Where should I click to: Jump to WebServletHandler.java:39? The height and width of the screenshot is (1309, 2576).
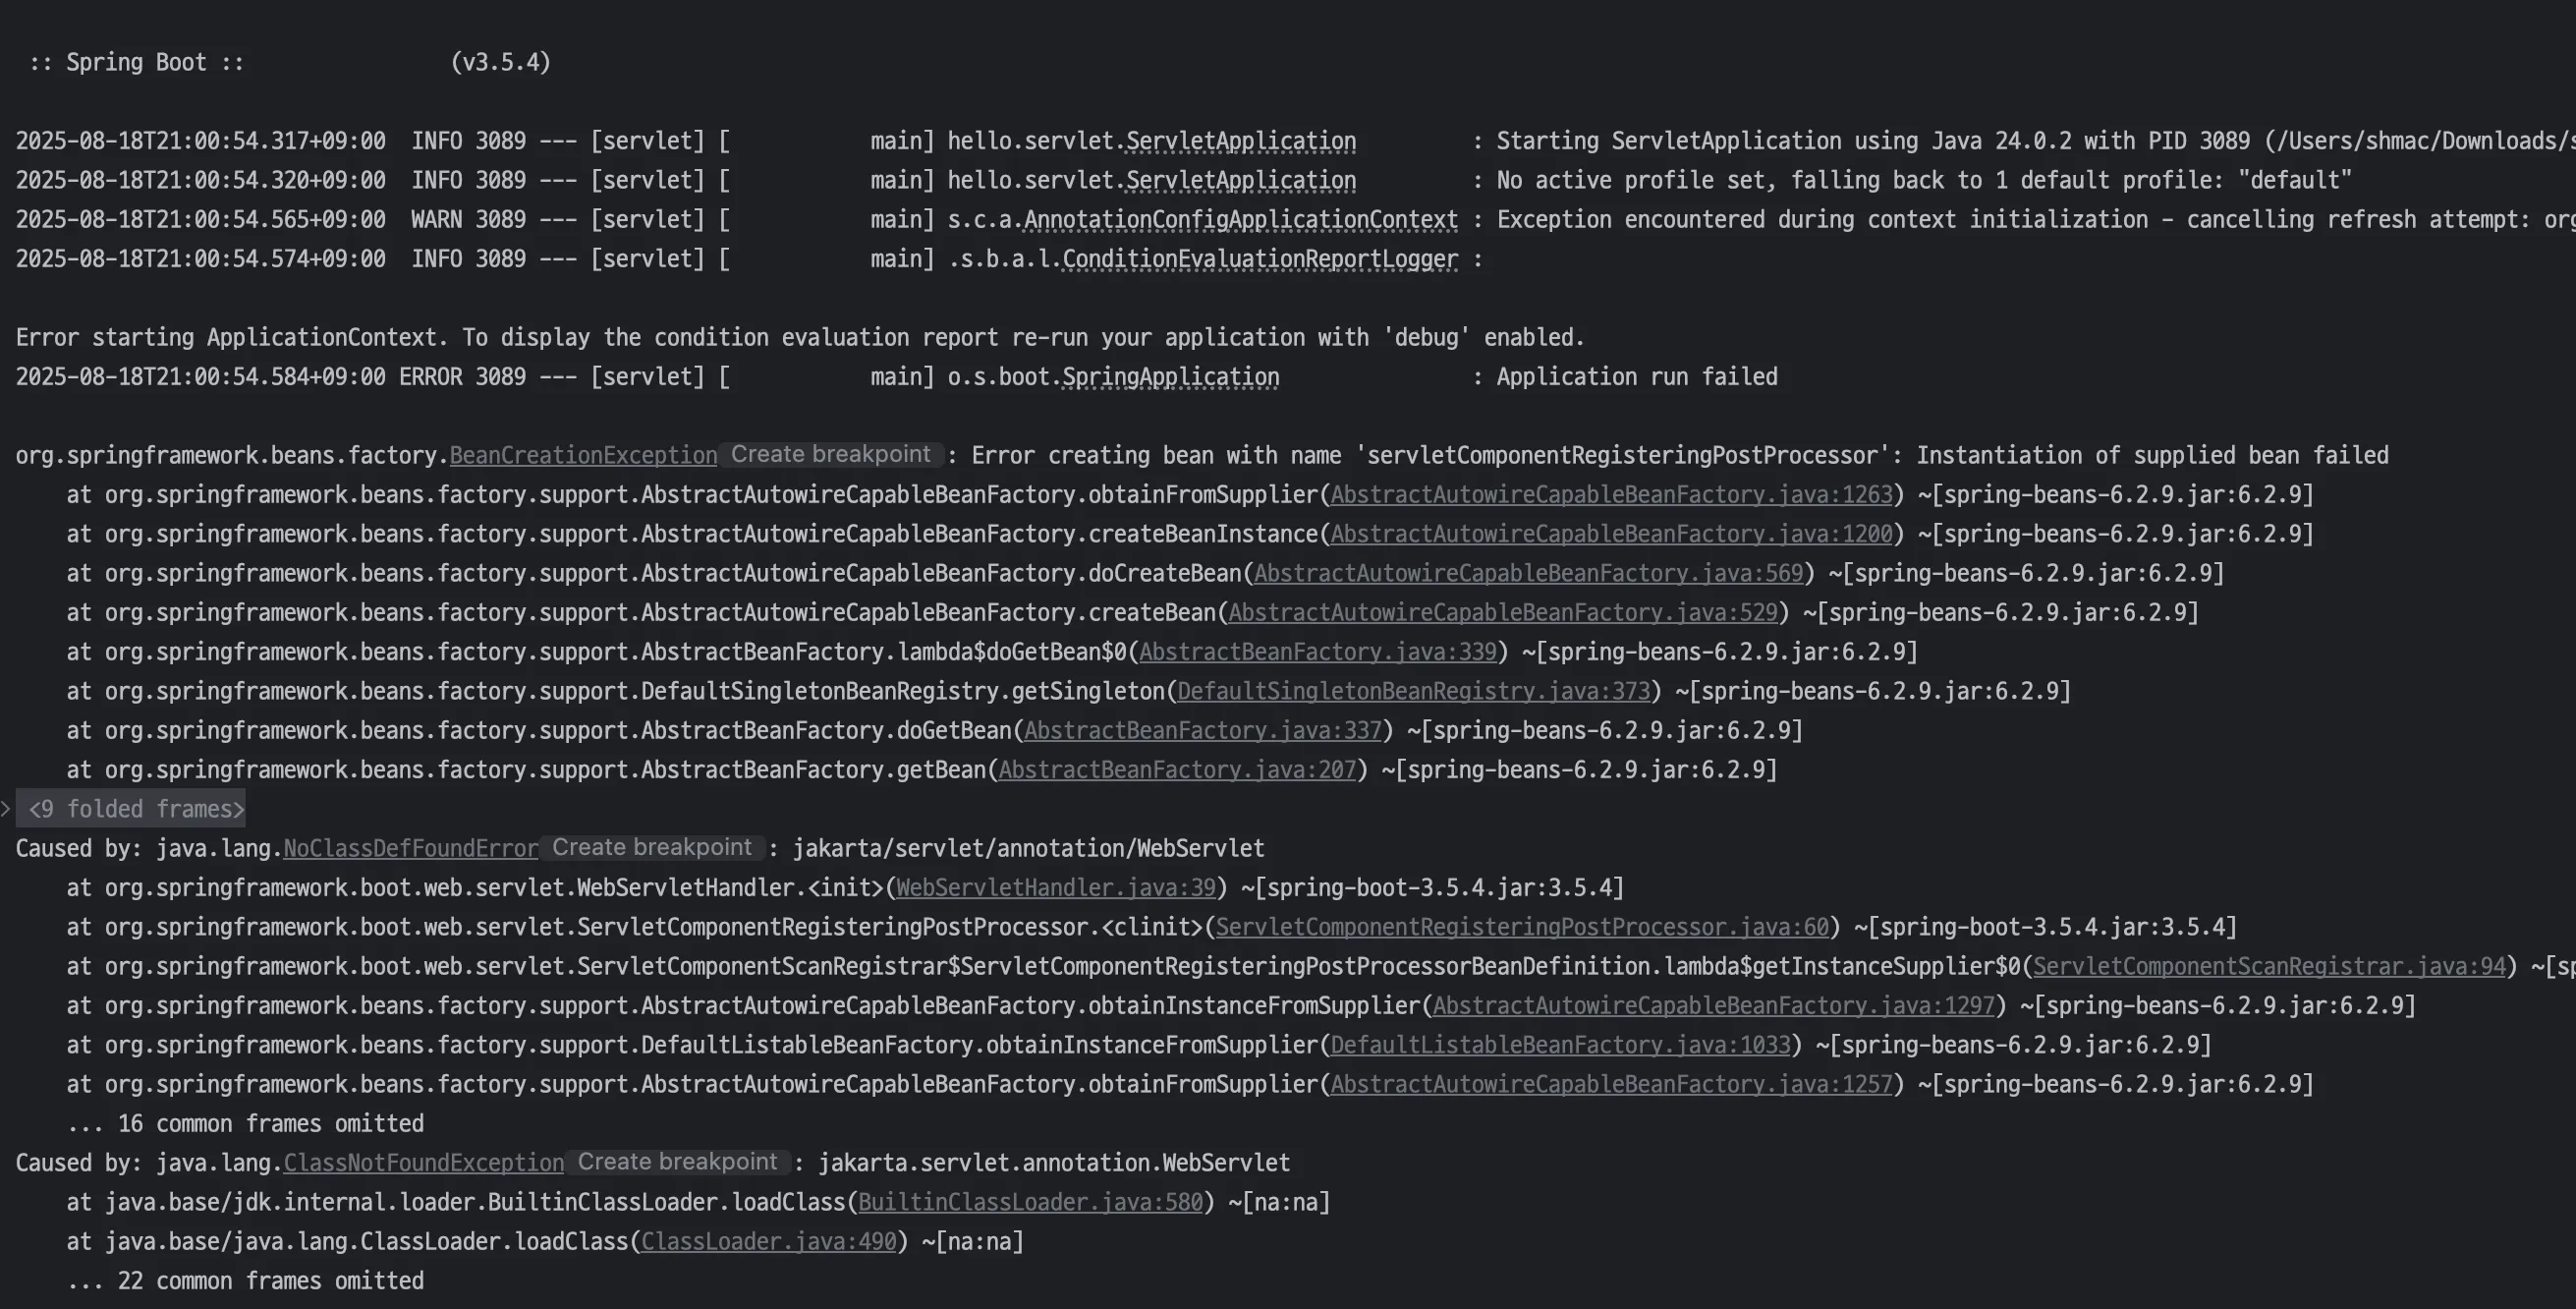(1056, 888)
